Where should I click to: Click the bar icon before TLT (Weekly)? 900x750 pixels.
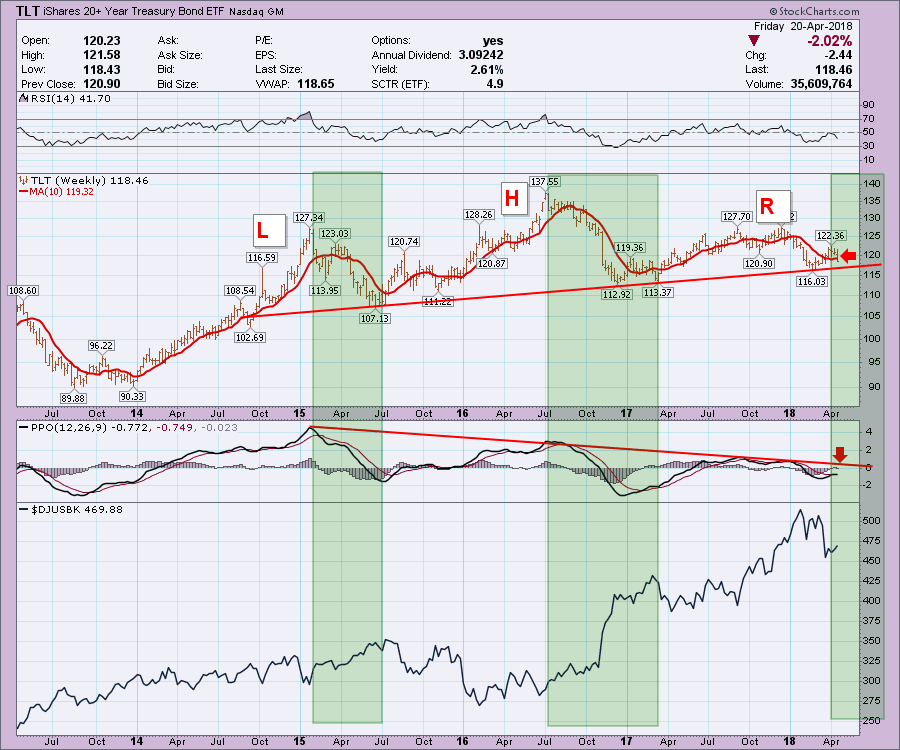tap(24, 180)
